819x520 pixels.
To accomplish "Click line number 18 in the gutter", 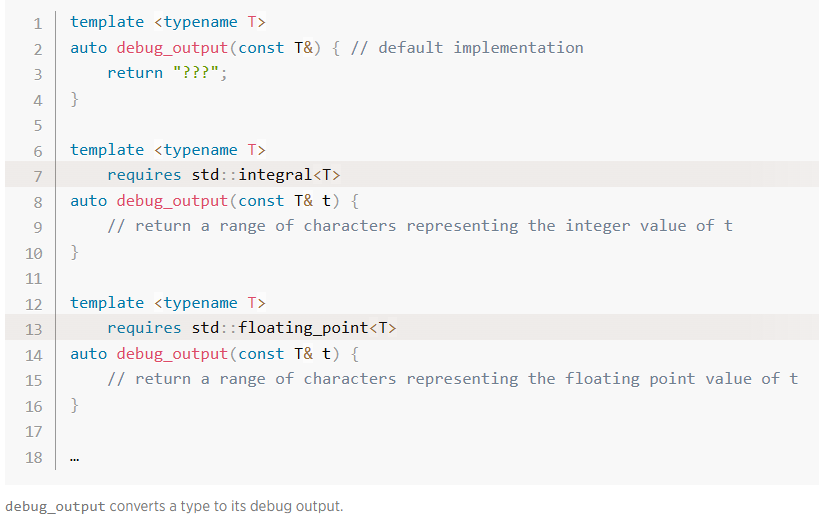I will click(34, 456).
